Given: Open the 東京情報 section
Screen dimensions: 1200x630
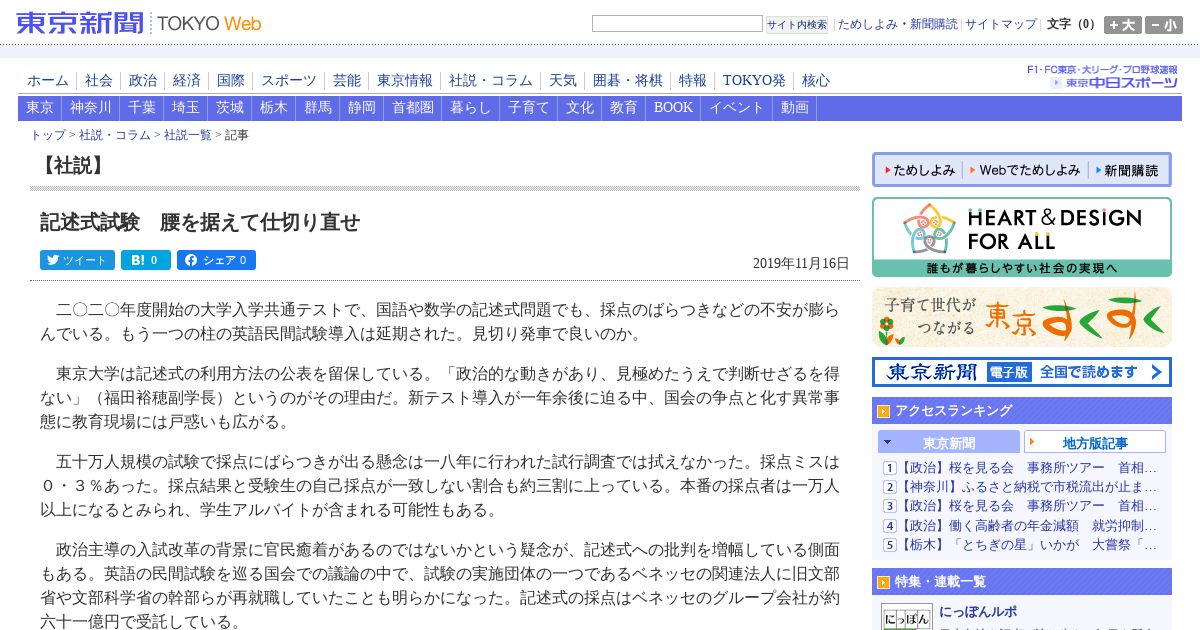Looking at the screenshot, I should (x=405, y=81).
